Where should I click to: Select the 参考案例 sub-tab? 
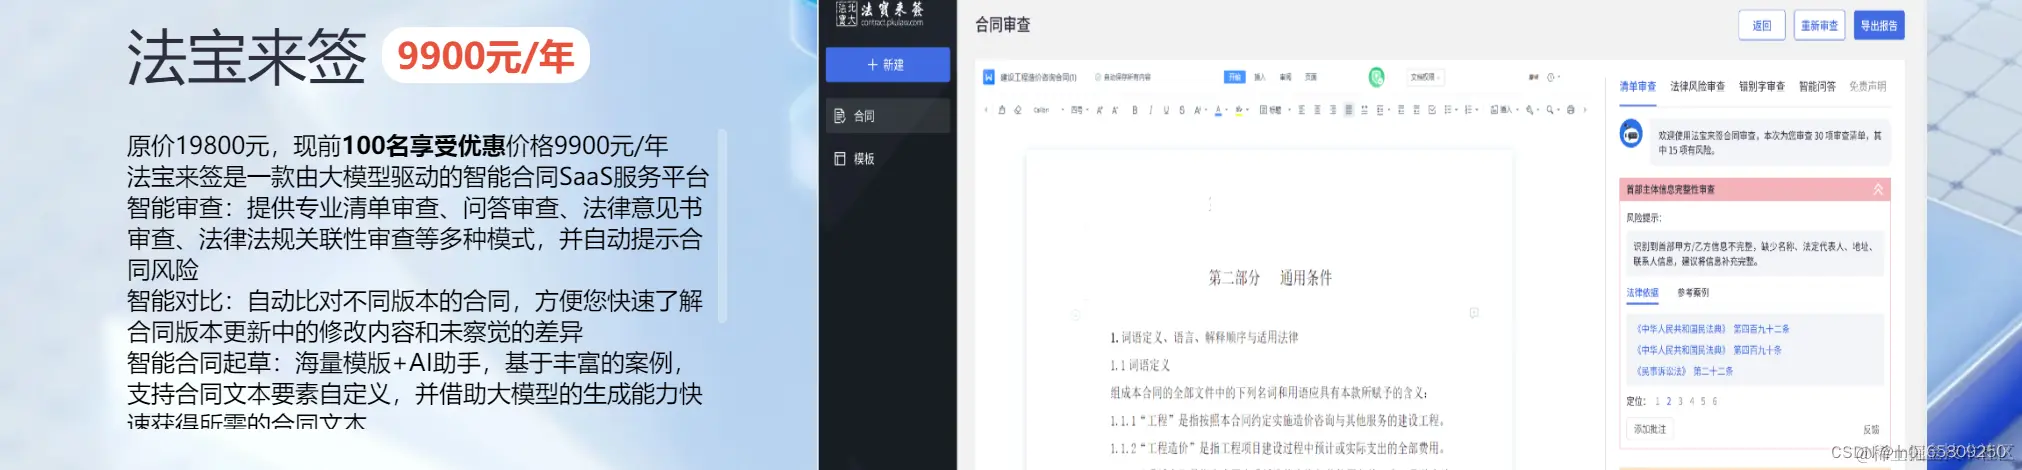click(1693, 293)
